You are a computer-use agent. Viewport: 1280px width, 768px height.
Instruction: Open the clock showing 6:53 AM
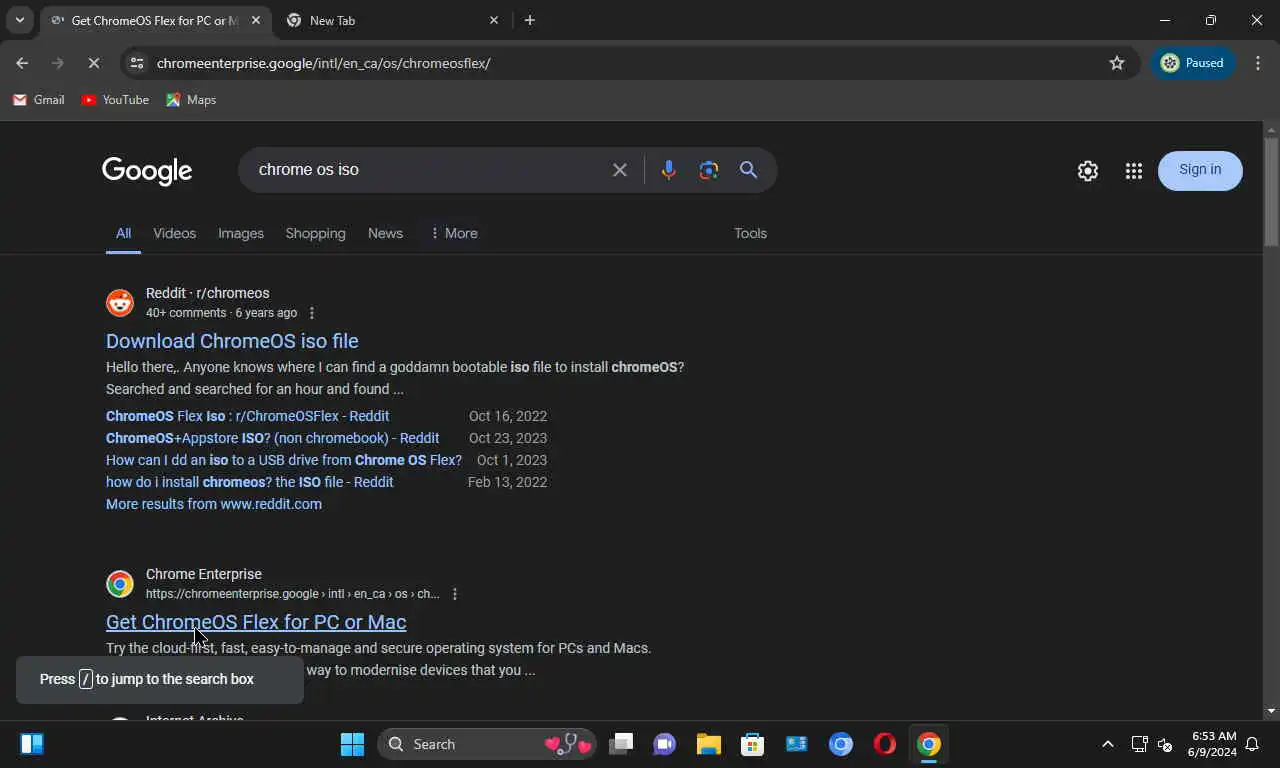tap(1213, 744)
